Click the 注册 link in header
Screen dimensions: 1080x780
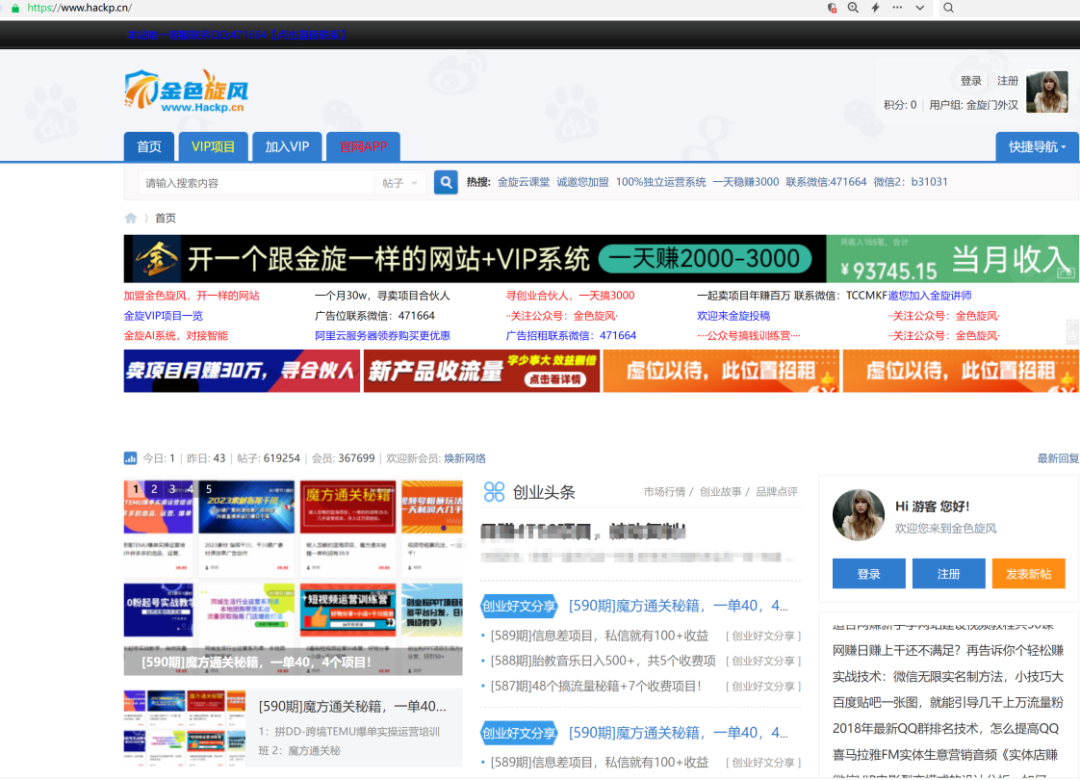click(x=1008, y=81)
